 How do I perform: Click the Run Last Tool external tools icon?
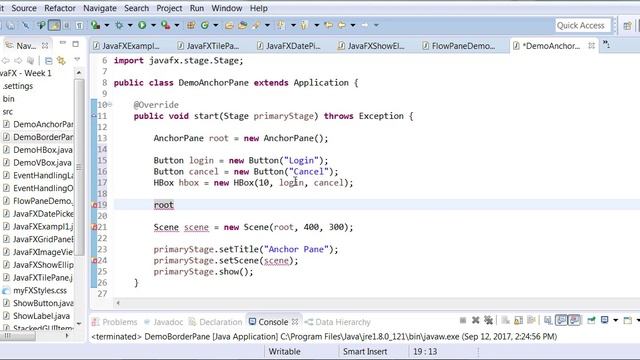165,25
